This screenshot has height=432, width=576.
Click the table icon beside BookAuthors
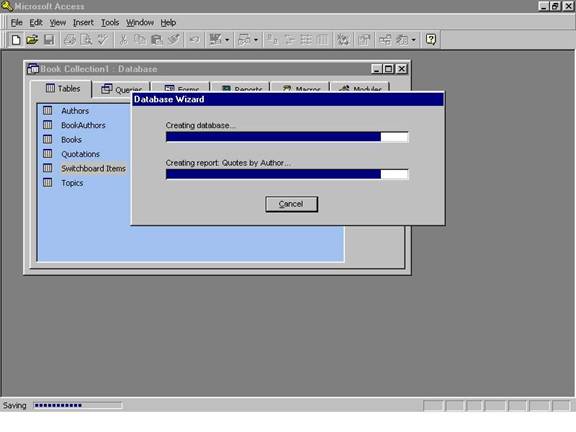pyautogui.click(x=47, y=125)
